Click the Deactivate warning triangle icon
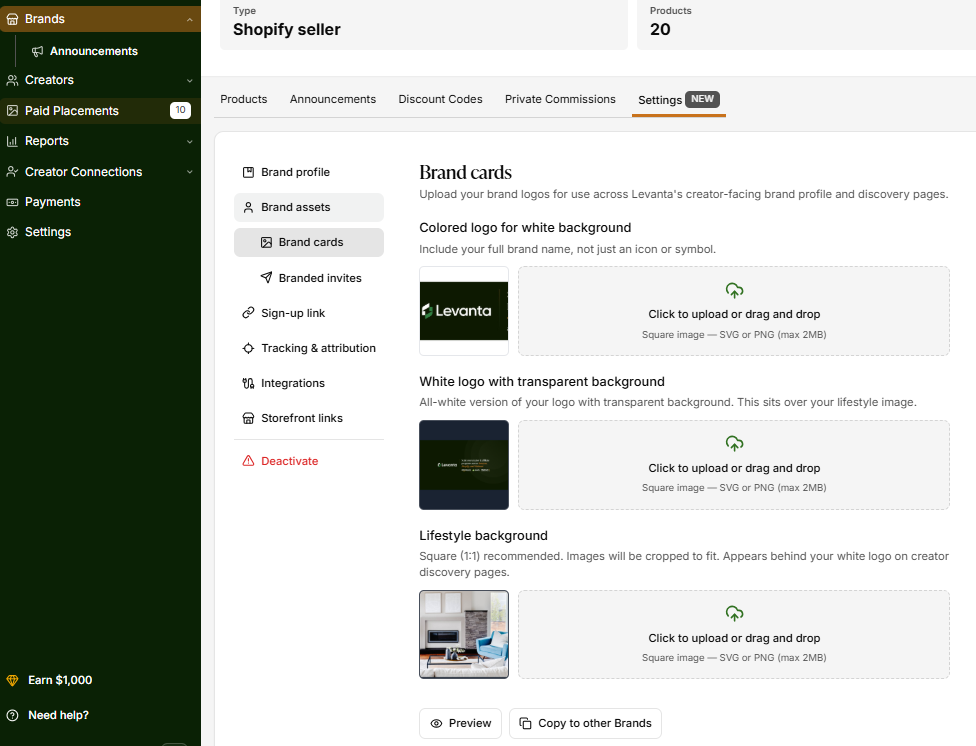The width and height of the screenshot is (976, 746). tap(248, 461)
